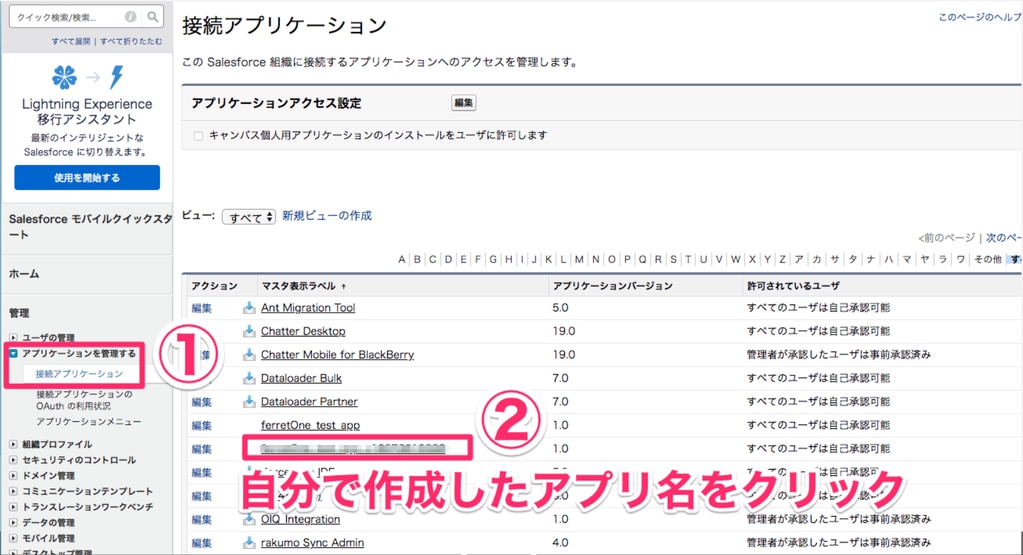The image size is (1023, 555).
Task: Click the Lightning Experience flower logo
Action: (x=64, y=77)
